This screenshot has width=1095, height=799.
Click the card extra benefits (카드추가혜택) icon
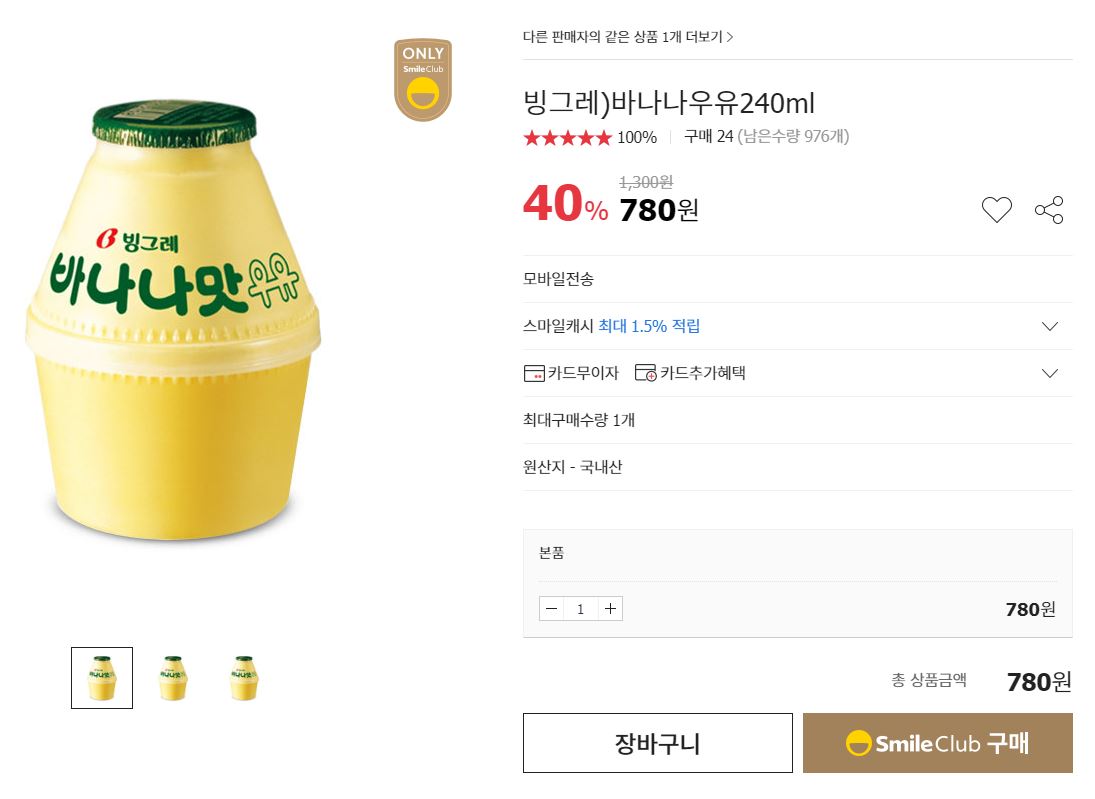(x=646, y=373)
